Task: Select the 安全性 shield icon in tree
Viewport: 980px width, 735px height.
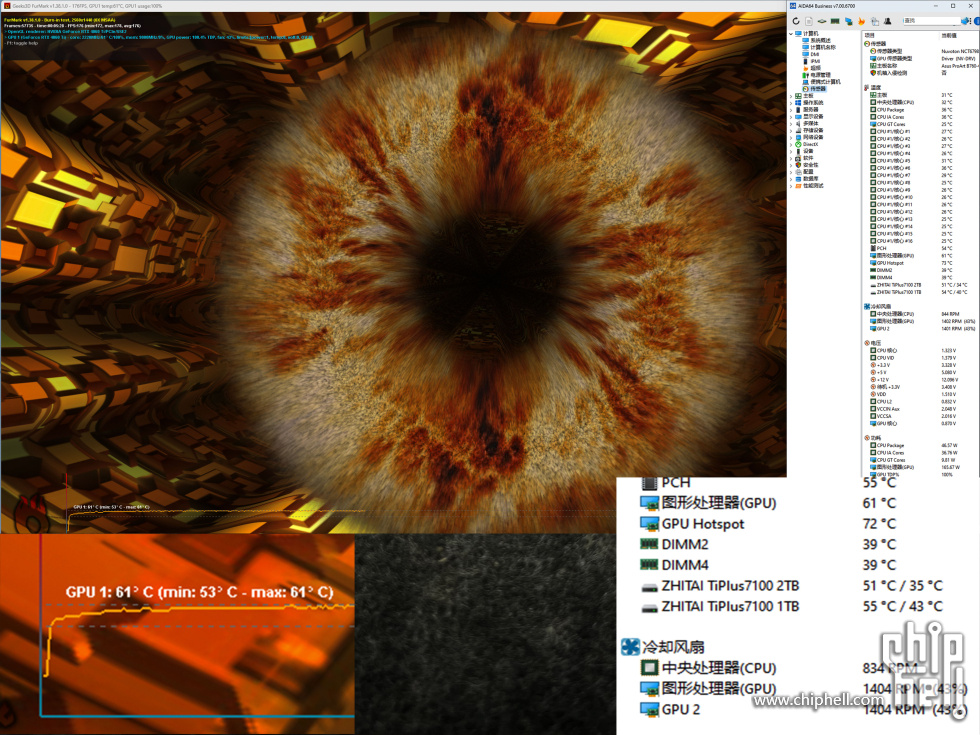Action: point(799,164)
